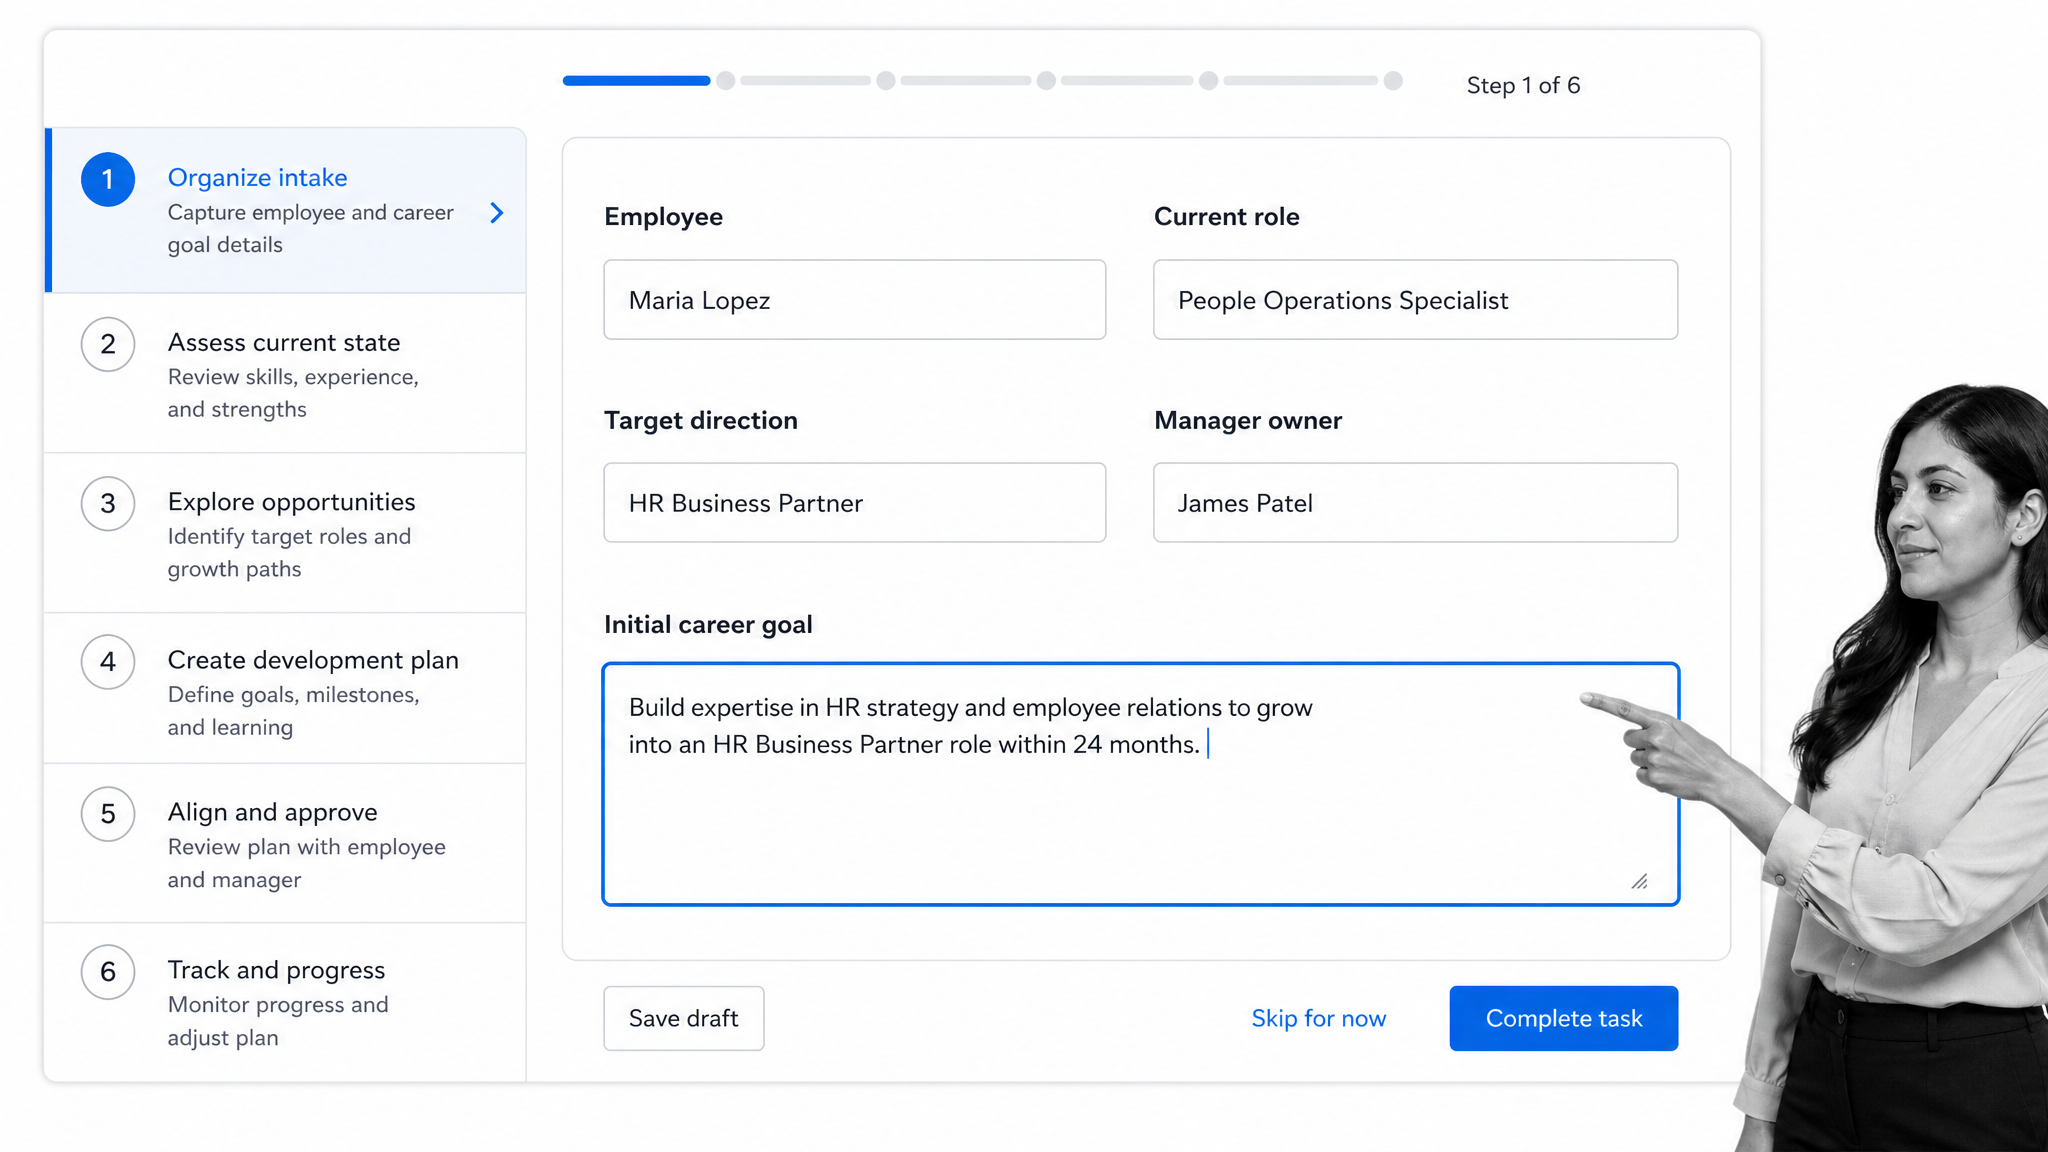
Task: Grab the textarea resize handle
Action: [1639, 881]
